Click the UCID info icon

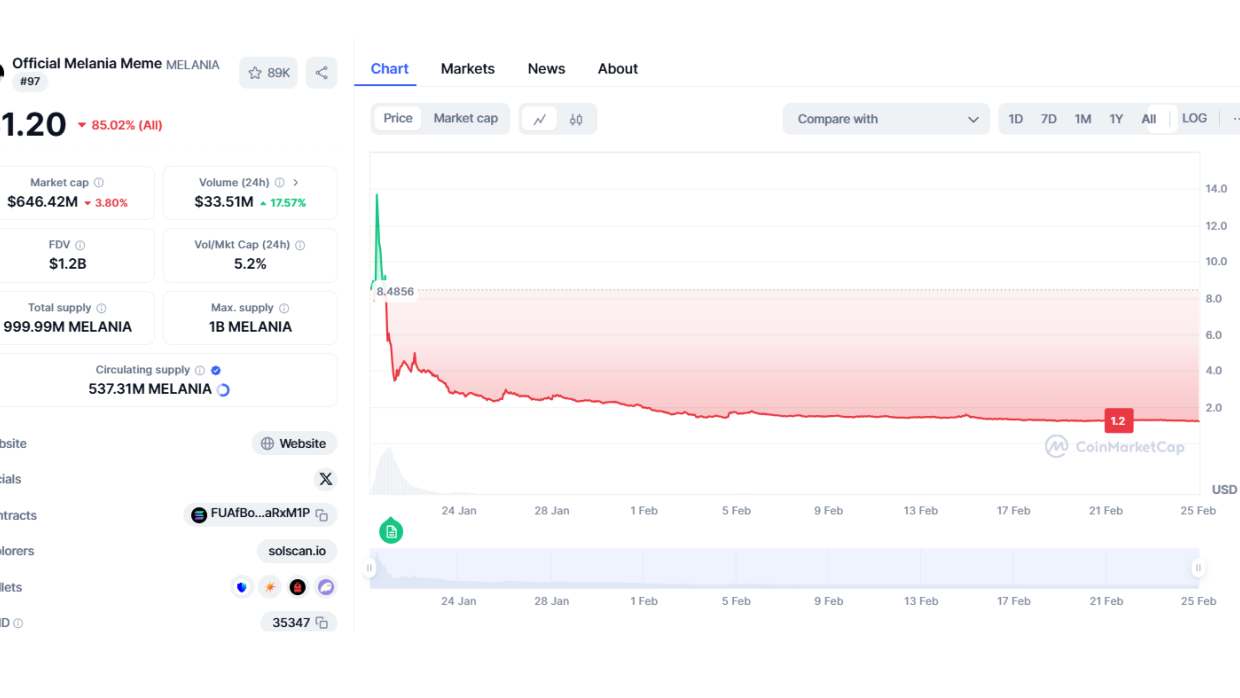pos(18,623)
